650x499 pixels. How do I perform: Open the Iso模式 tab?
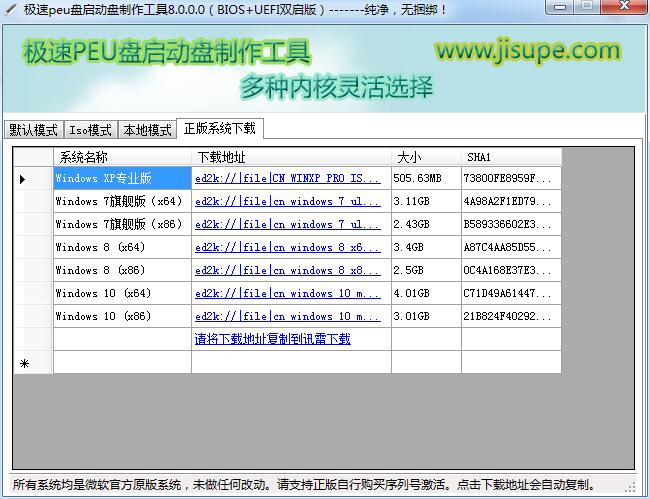pyautogui.click(x=90, y=130)
